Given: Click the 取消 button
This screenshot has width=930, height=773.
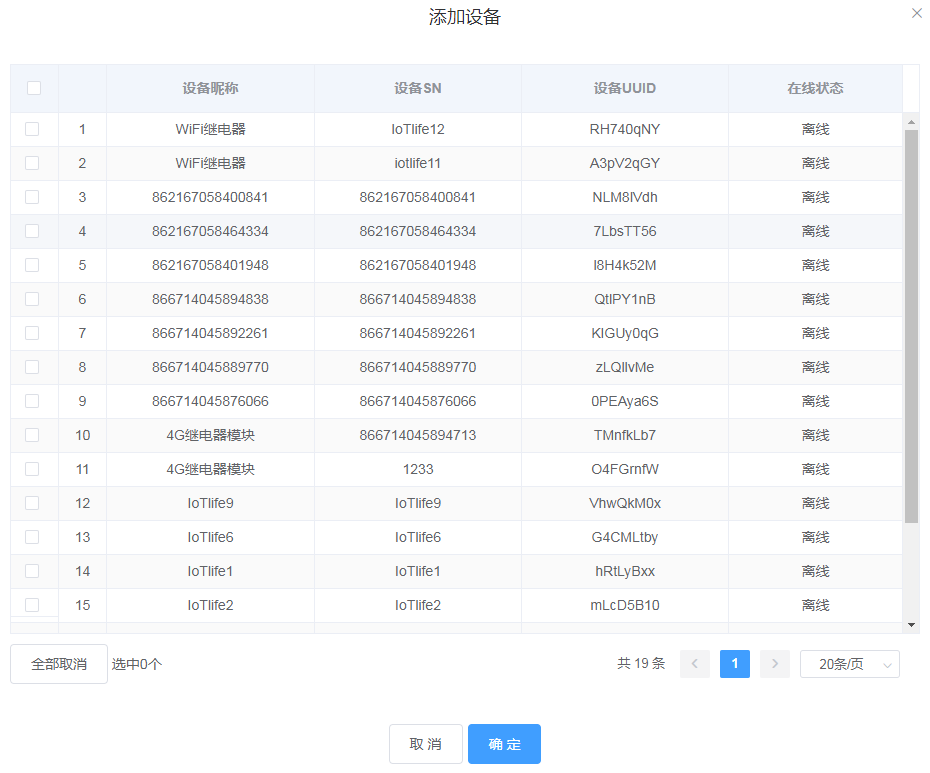Looking at the screenshot, I should pos(426,744).
